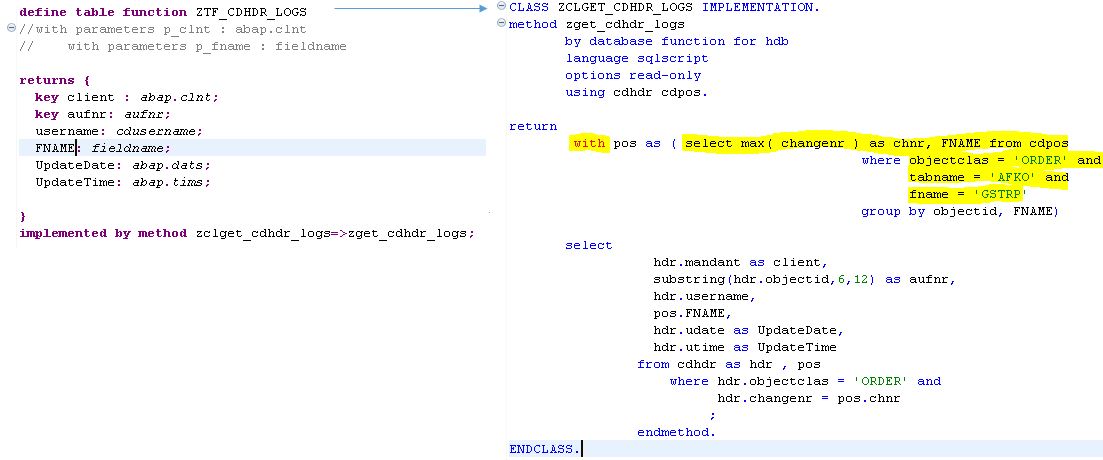Click 'by database function for hdb' line
This screenshot has height=460, width=1103.
[677, 41]
